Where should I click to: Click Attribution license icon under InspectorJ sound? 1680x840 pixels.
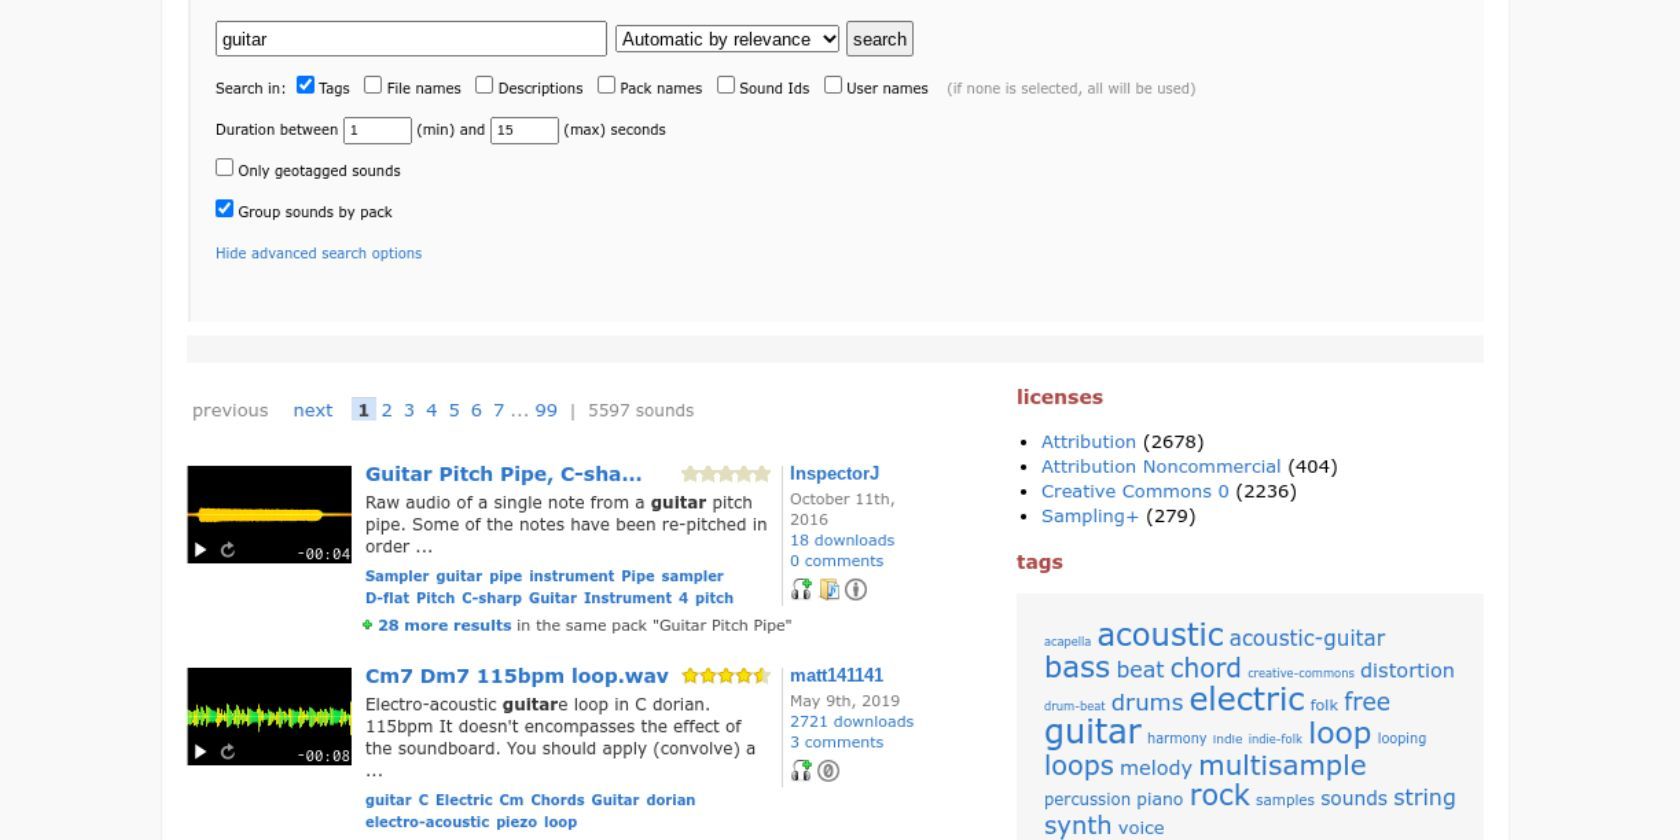tap(856, 590)
